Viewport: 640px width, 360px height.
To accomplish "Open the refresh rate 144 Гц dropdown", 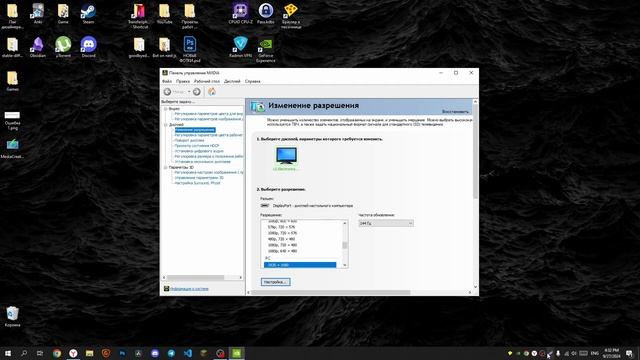I will pyautogui.click(x=386, y=223).
